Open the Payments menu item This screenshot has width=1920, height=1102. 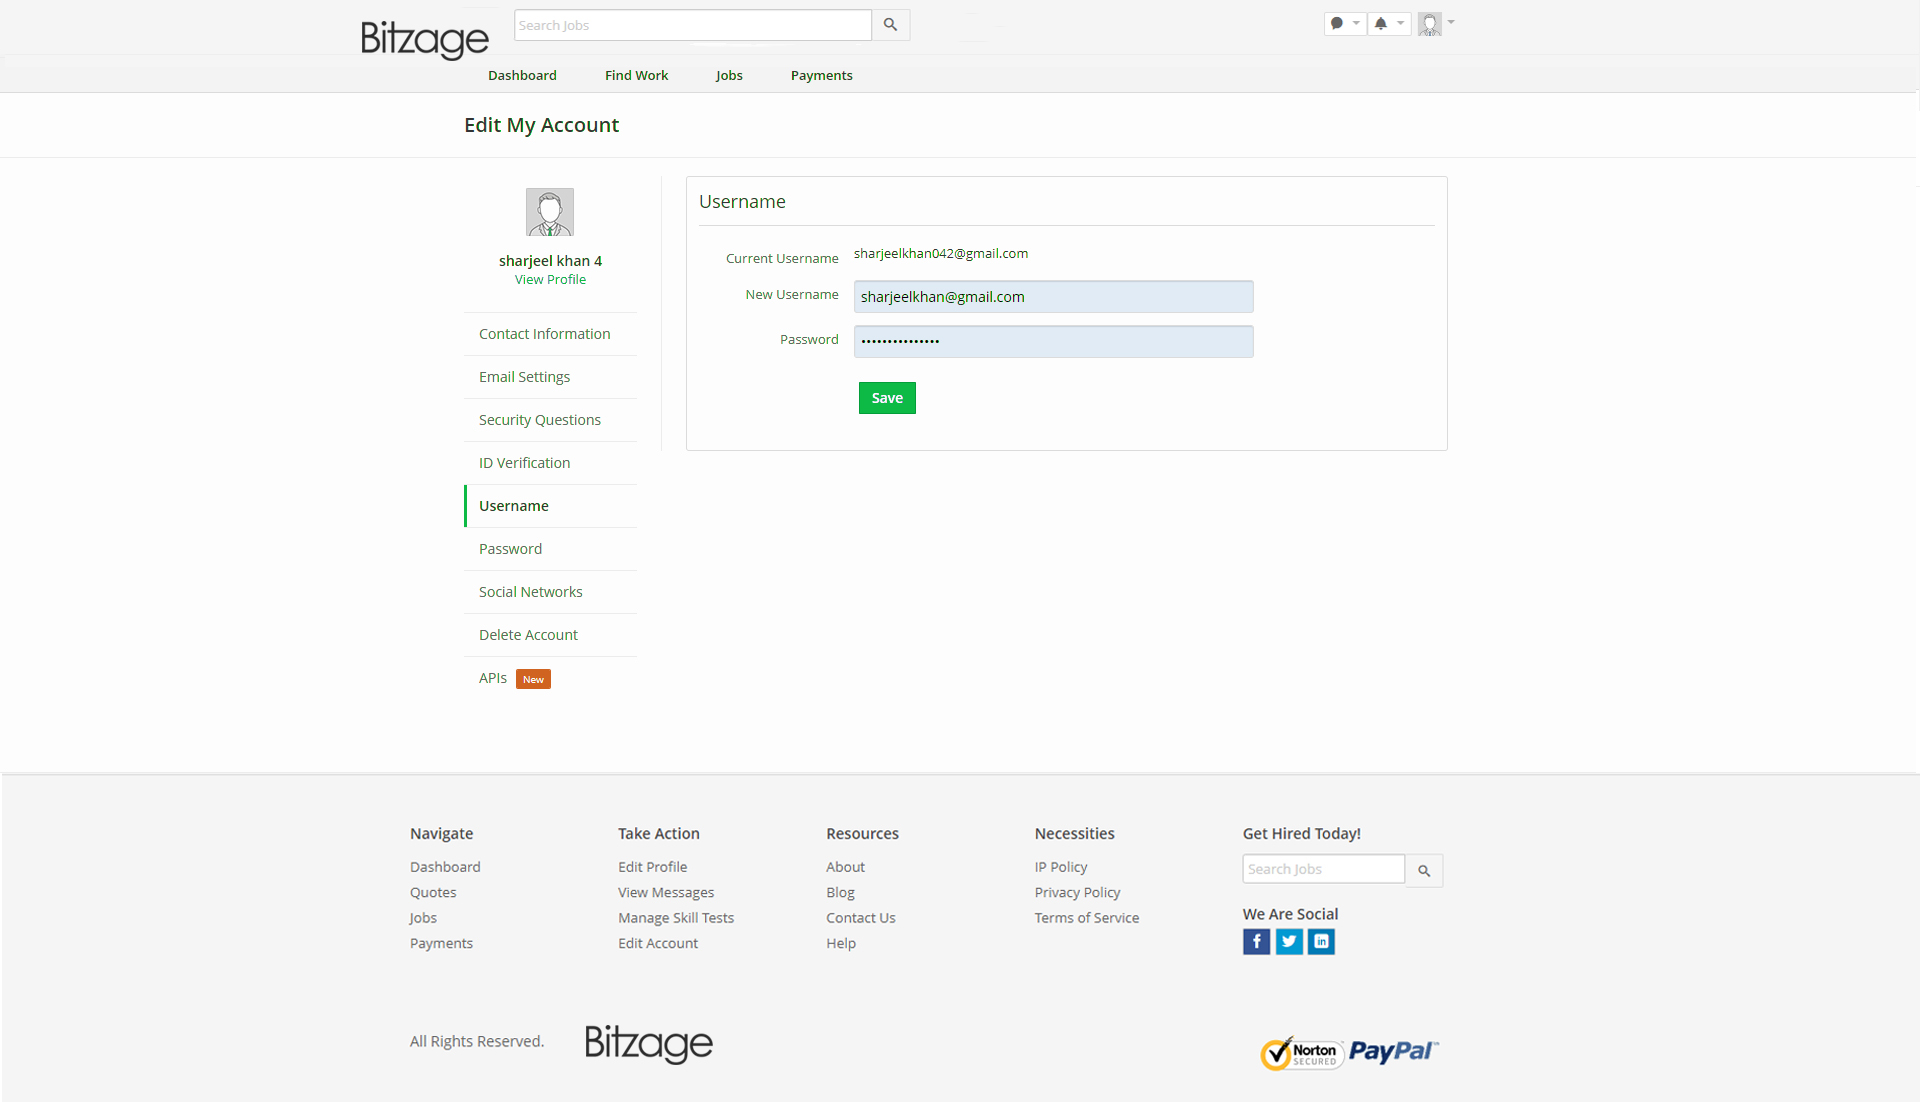coord(821,75)
